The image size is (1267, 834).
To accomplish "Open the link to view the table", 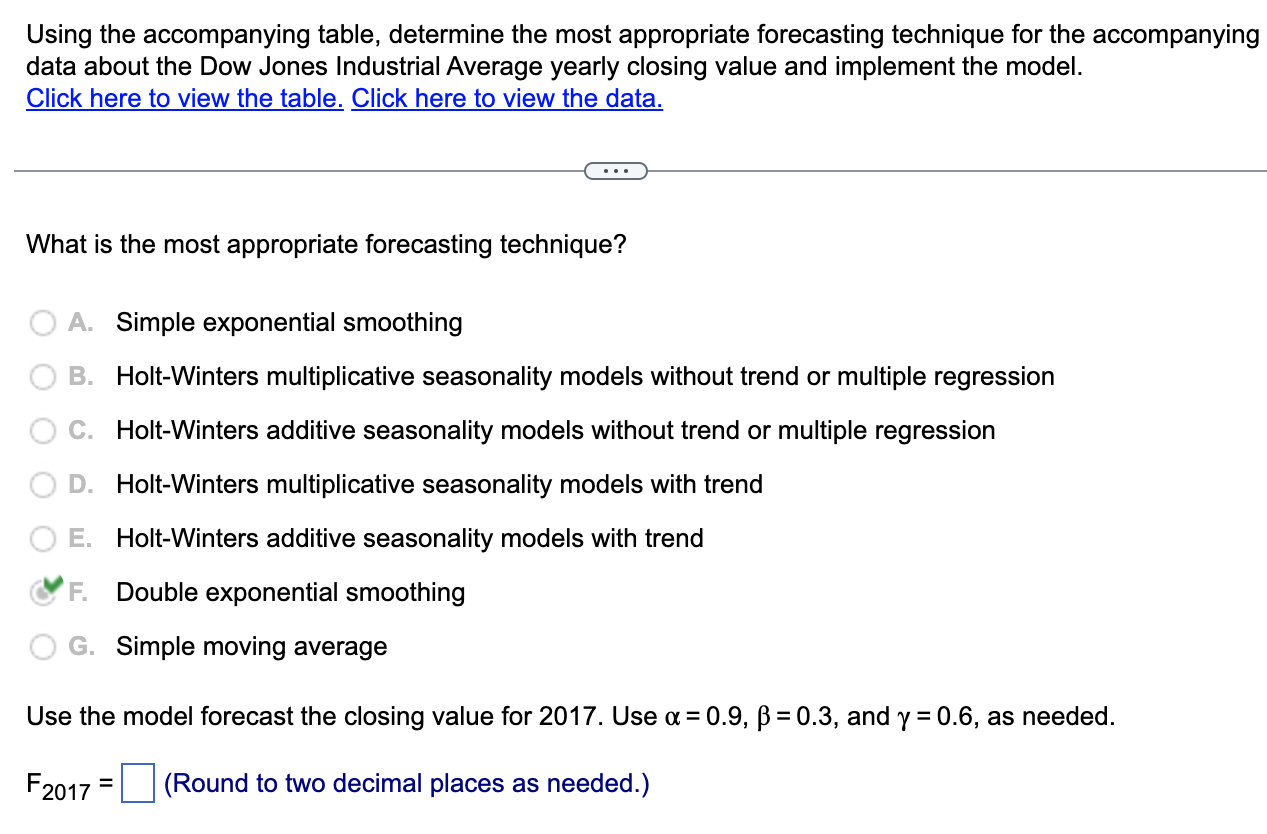I will point(184,98).
